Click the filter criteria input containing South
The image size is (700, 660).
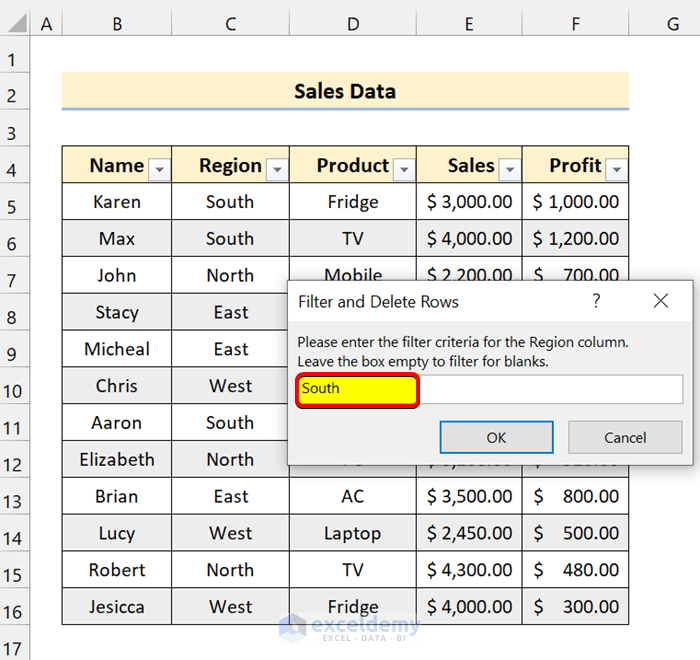(489, 389)
